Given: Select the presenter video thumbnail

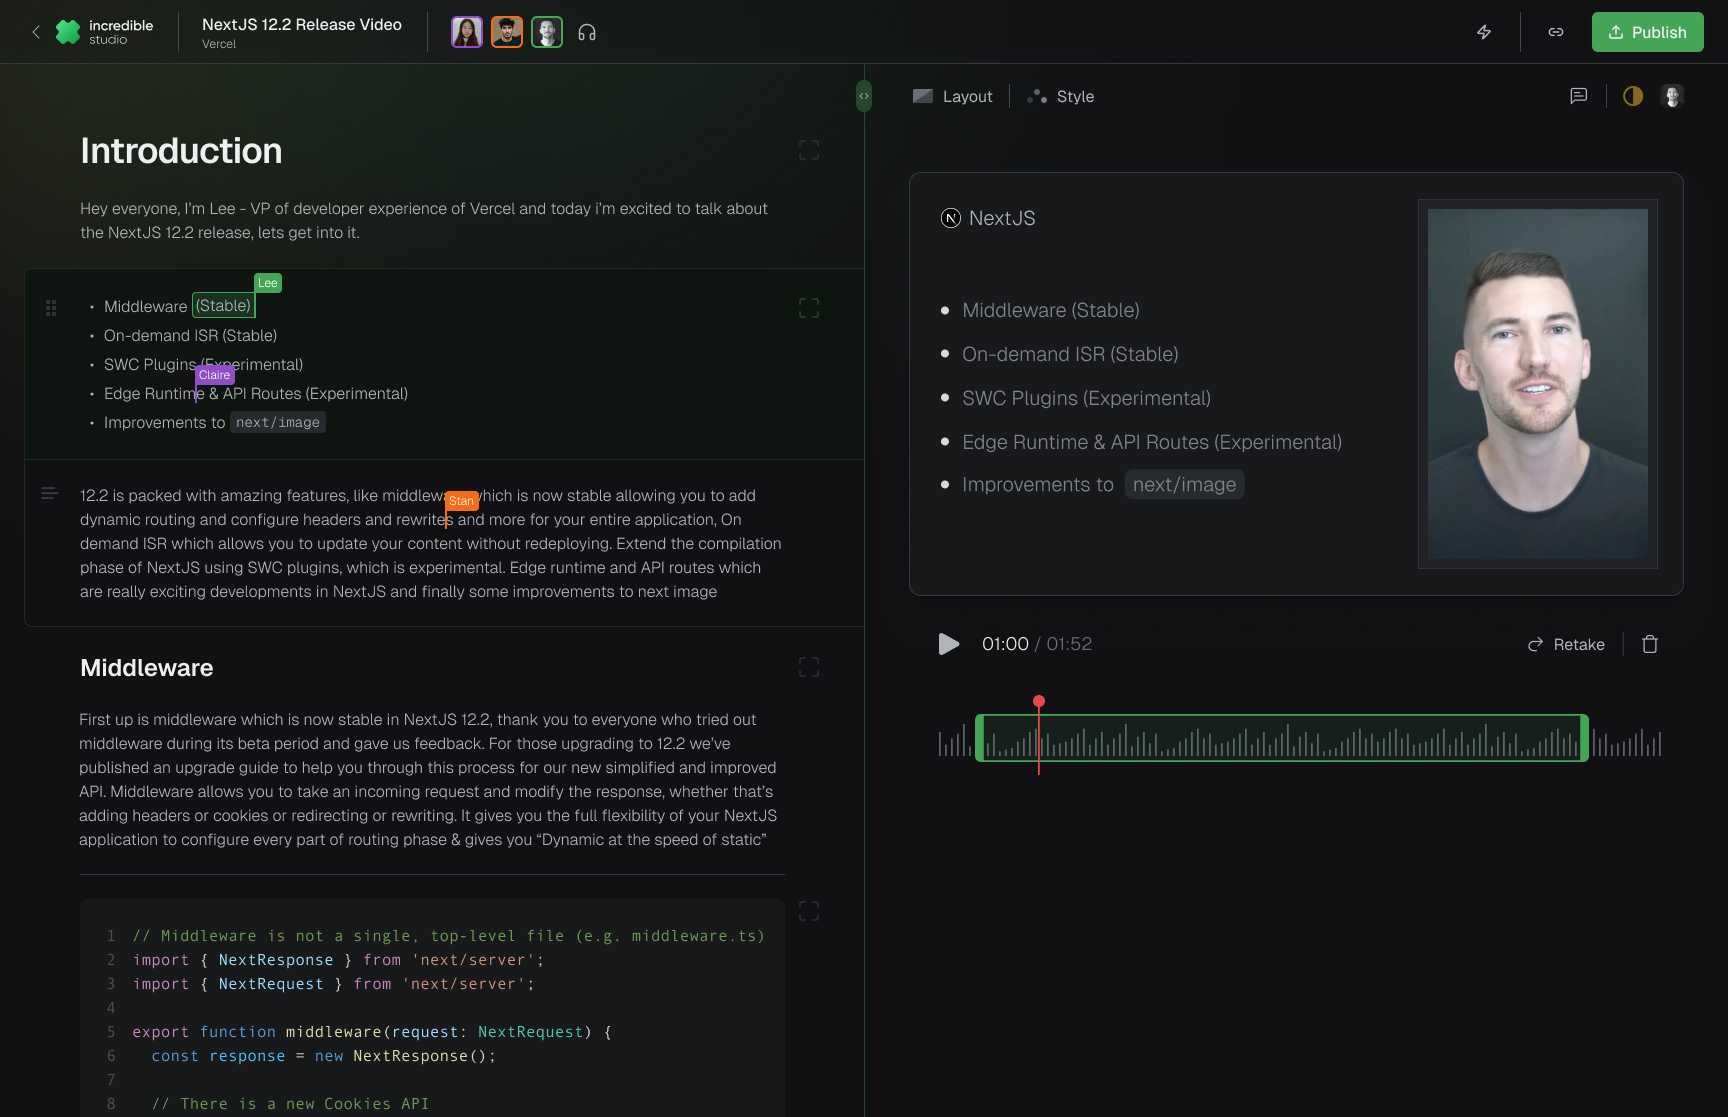Looking at the screenshot, I should coord(1537,384).
